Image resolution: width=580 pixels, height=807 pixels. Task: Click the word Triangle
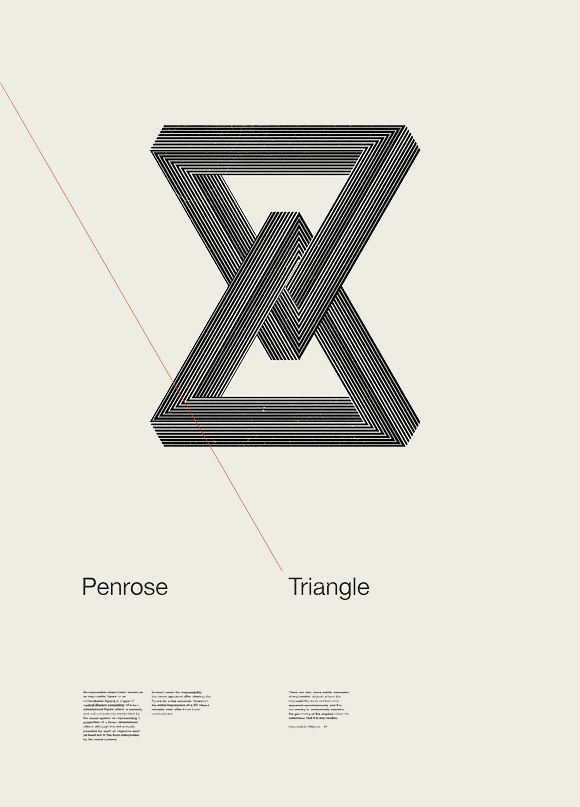[x=329, y=587]
